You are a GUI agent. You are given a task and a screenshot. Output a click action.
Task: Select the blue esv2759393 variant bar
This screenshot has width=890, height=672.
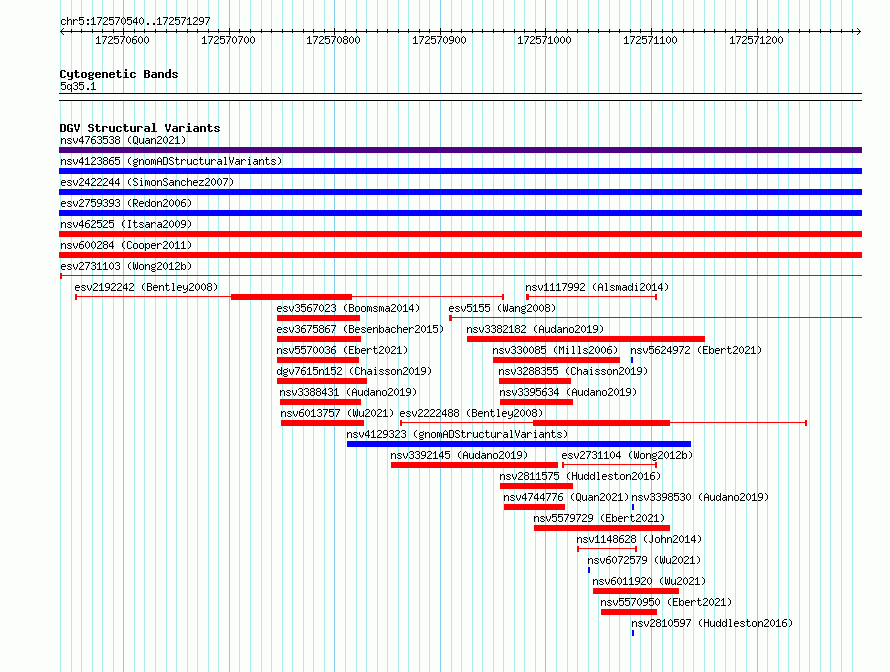pos(460,213)
